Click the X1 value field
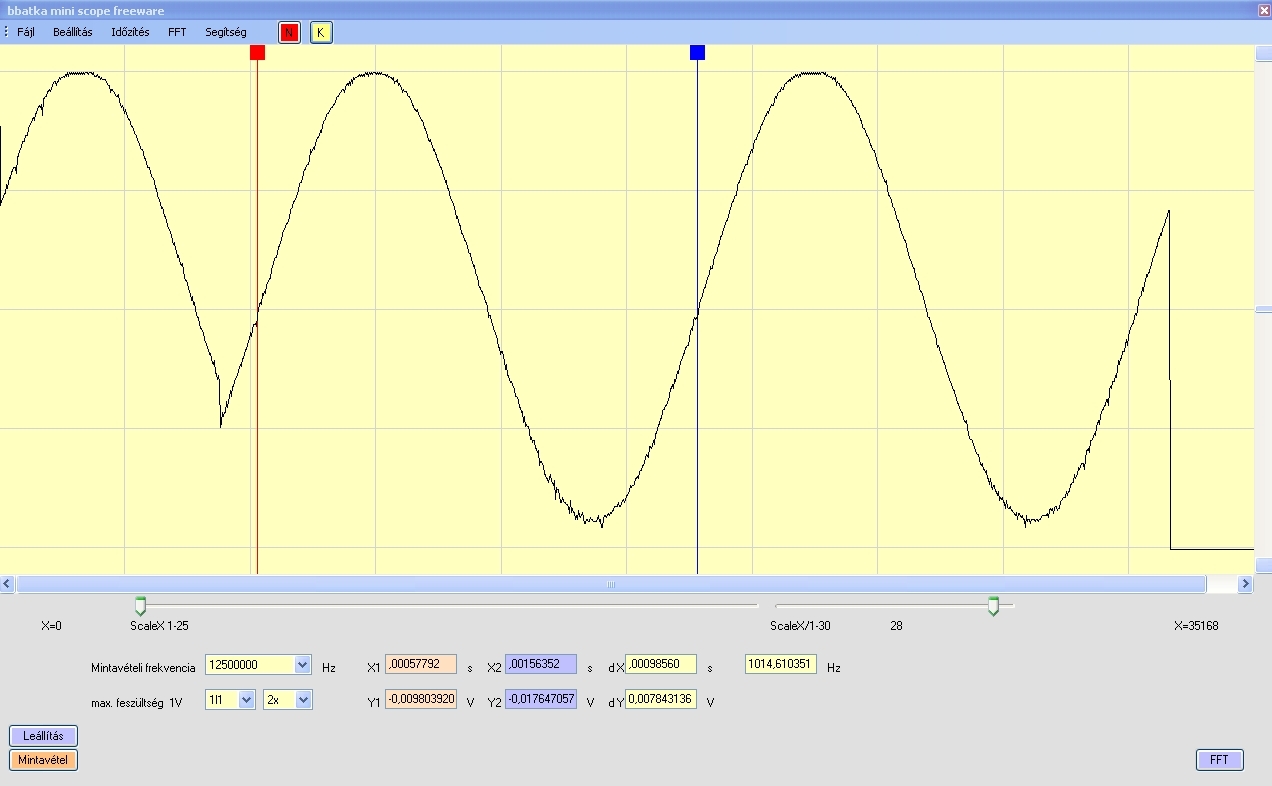The width and height of the screenshot is (1272, 786). click(x=421, y=664)
